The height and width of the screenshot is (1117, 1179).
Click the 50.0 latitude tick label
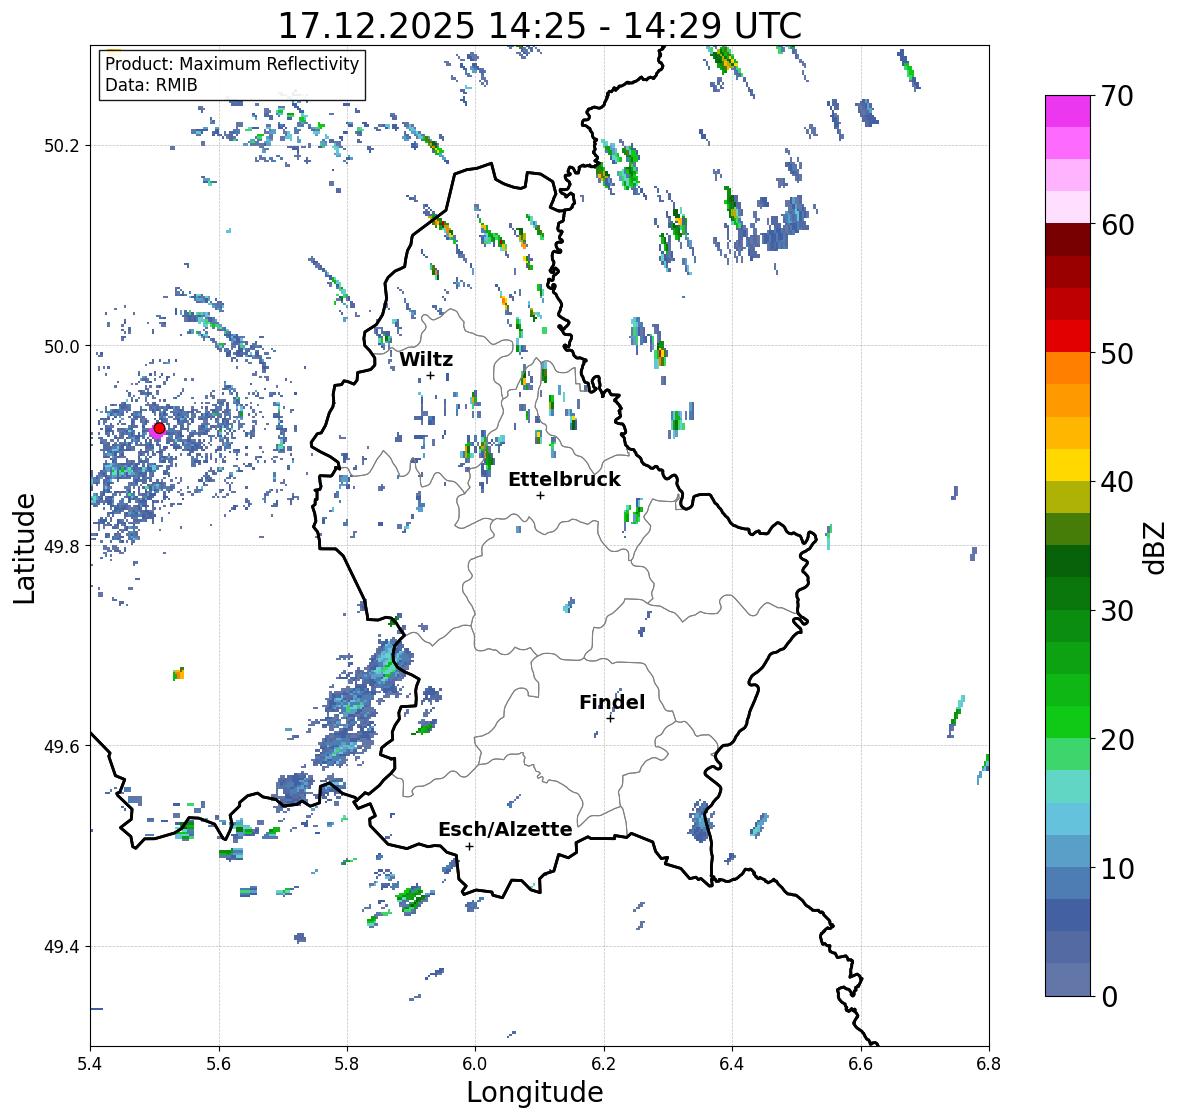62,346
